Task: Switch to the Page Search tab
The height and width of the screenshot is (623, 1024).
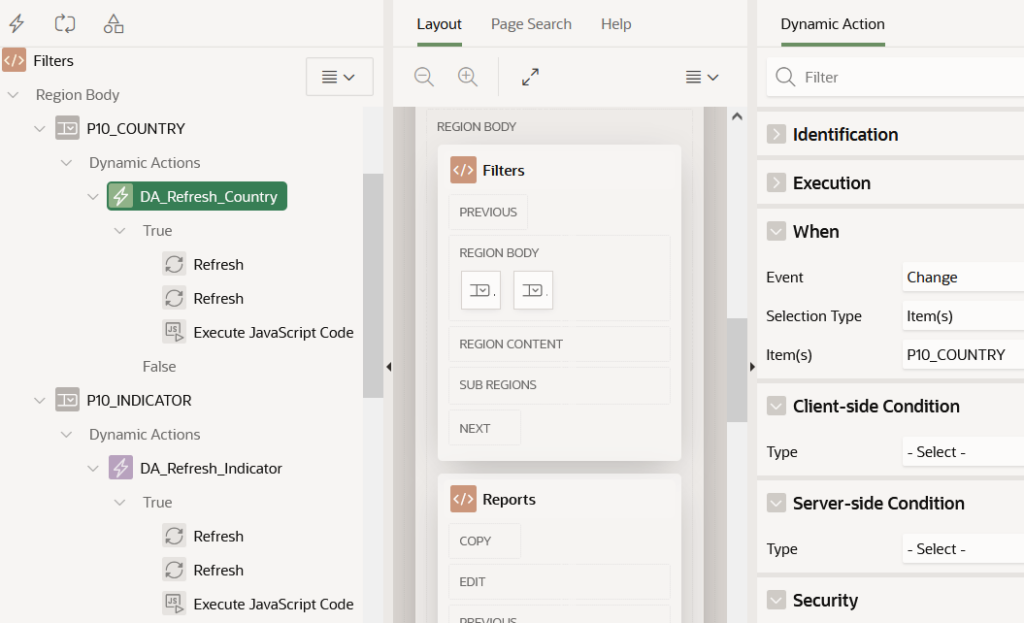Action: pos(531,24)
